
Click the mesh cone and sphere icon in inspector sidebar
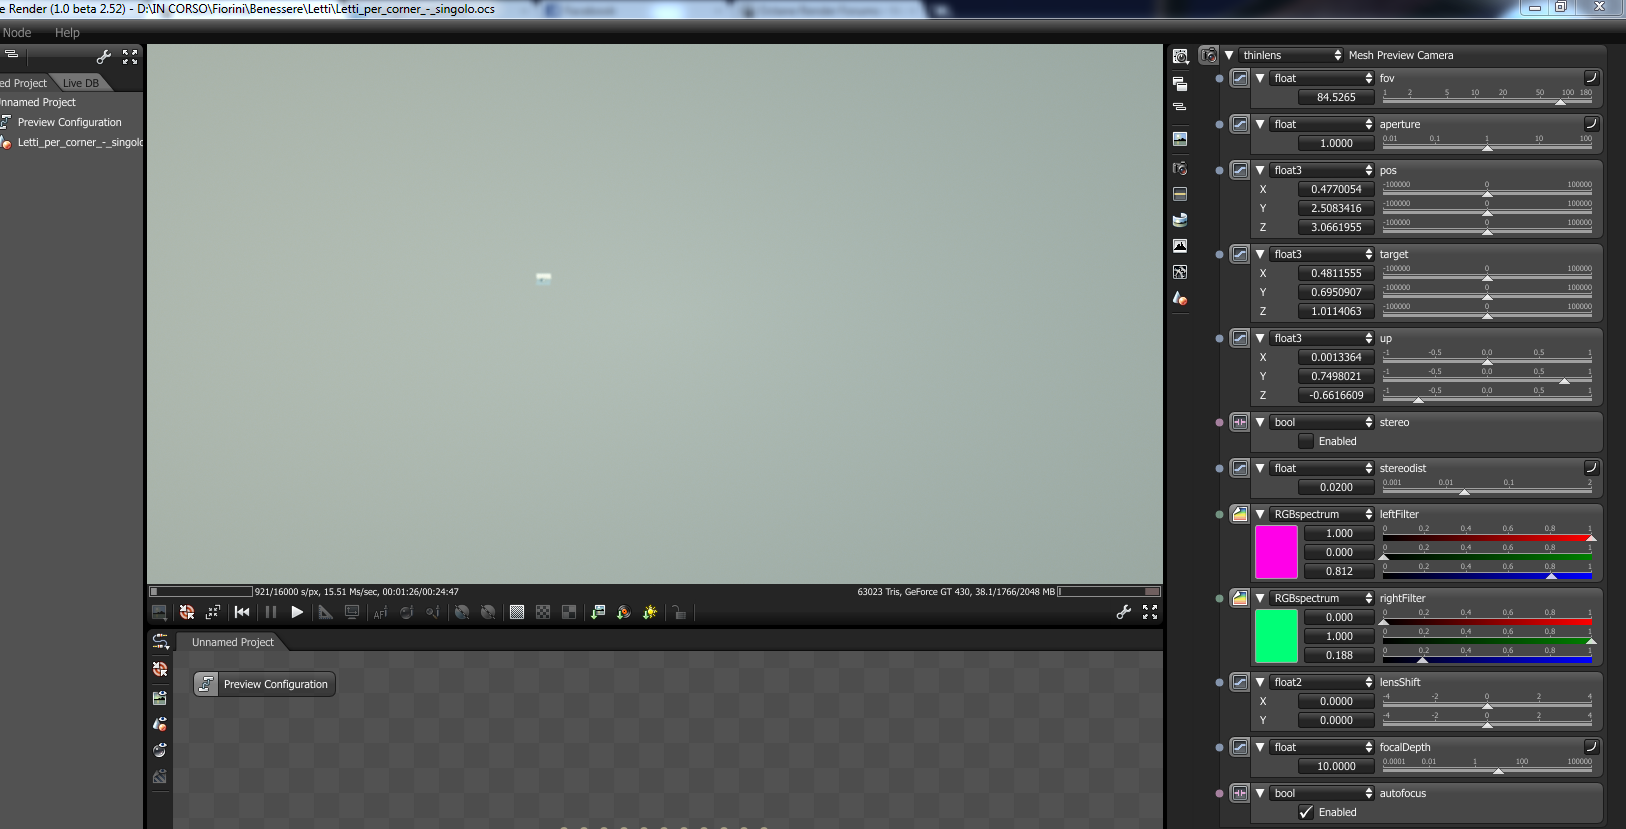(1180, 298)
